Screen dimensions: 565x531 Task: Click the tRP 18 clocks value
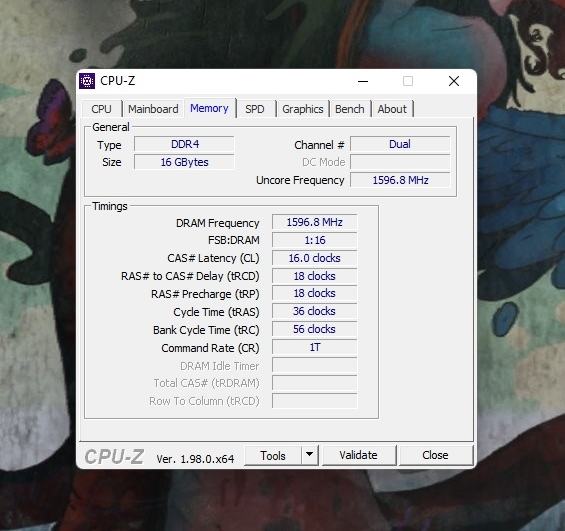[x=315, y=294]
